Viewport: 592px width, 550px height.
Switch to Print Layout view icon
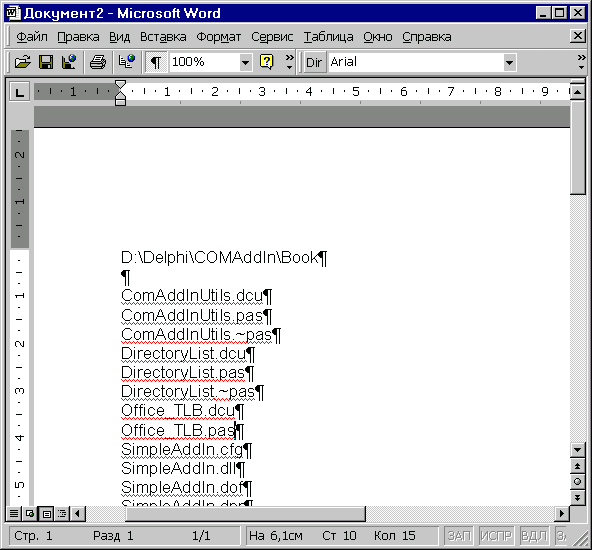coord(46,514)
